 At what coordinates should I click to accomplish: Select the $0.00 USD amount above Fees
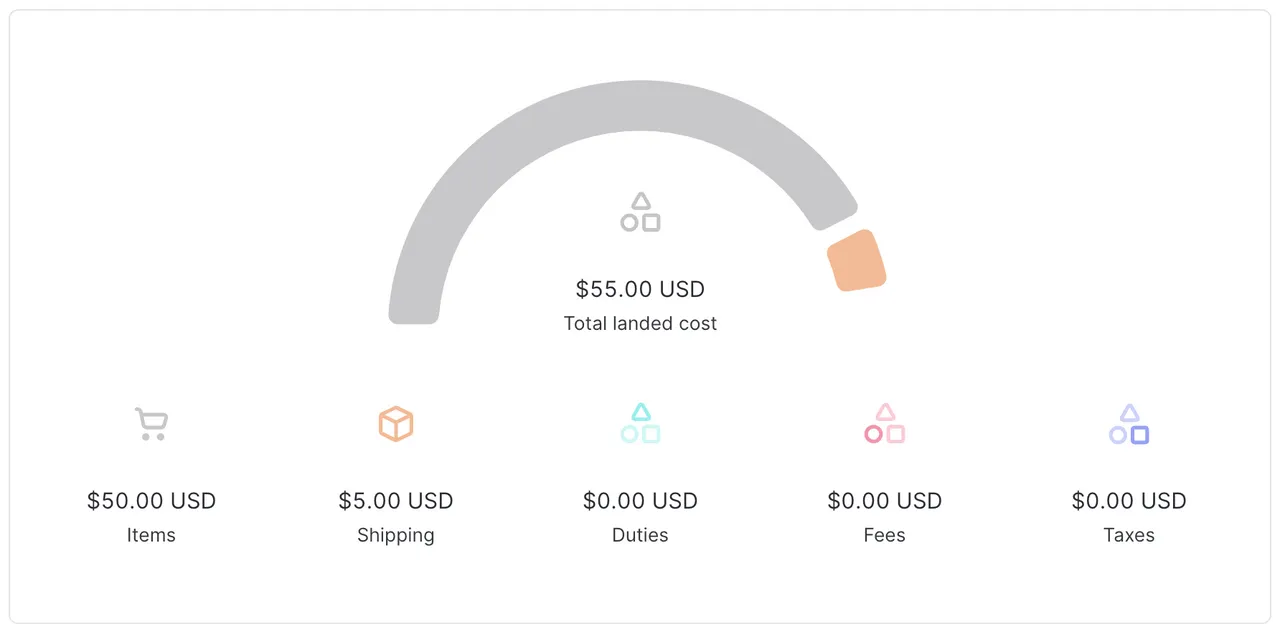click(x=885, y=501)
